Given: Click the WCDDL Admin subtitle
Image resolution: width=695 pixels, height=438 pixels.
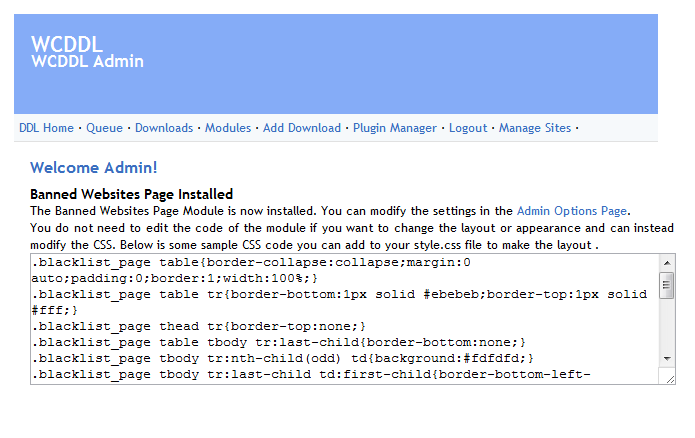Looking at the screenshot, I should pos(87,62).
